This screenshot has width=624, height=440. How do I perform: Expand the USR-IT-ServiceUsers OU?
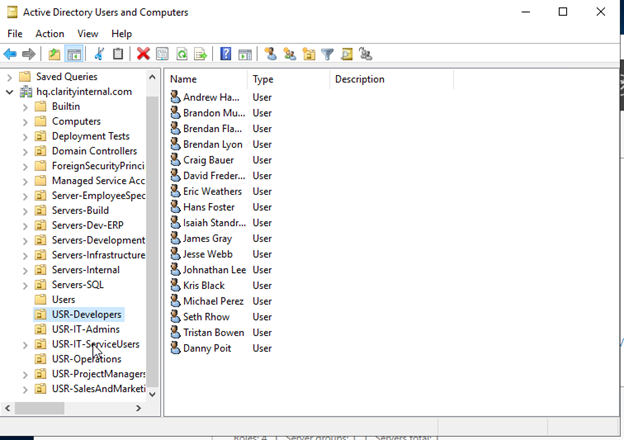pos(25,345)
